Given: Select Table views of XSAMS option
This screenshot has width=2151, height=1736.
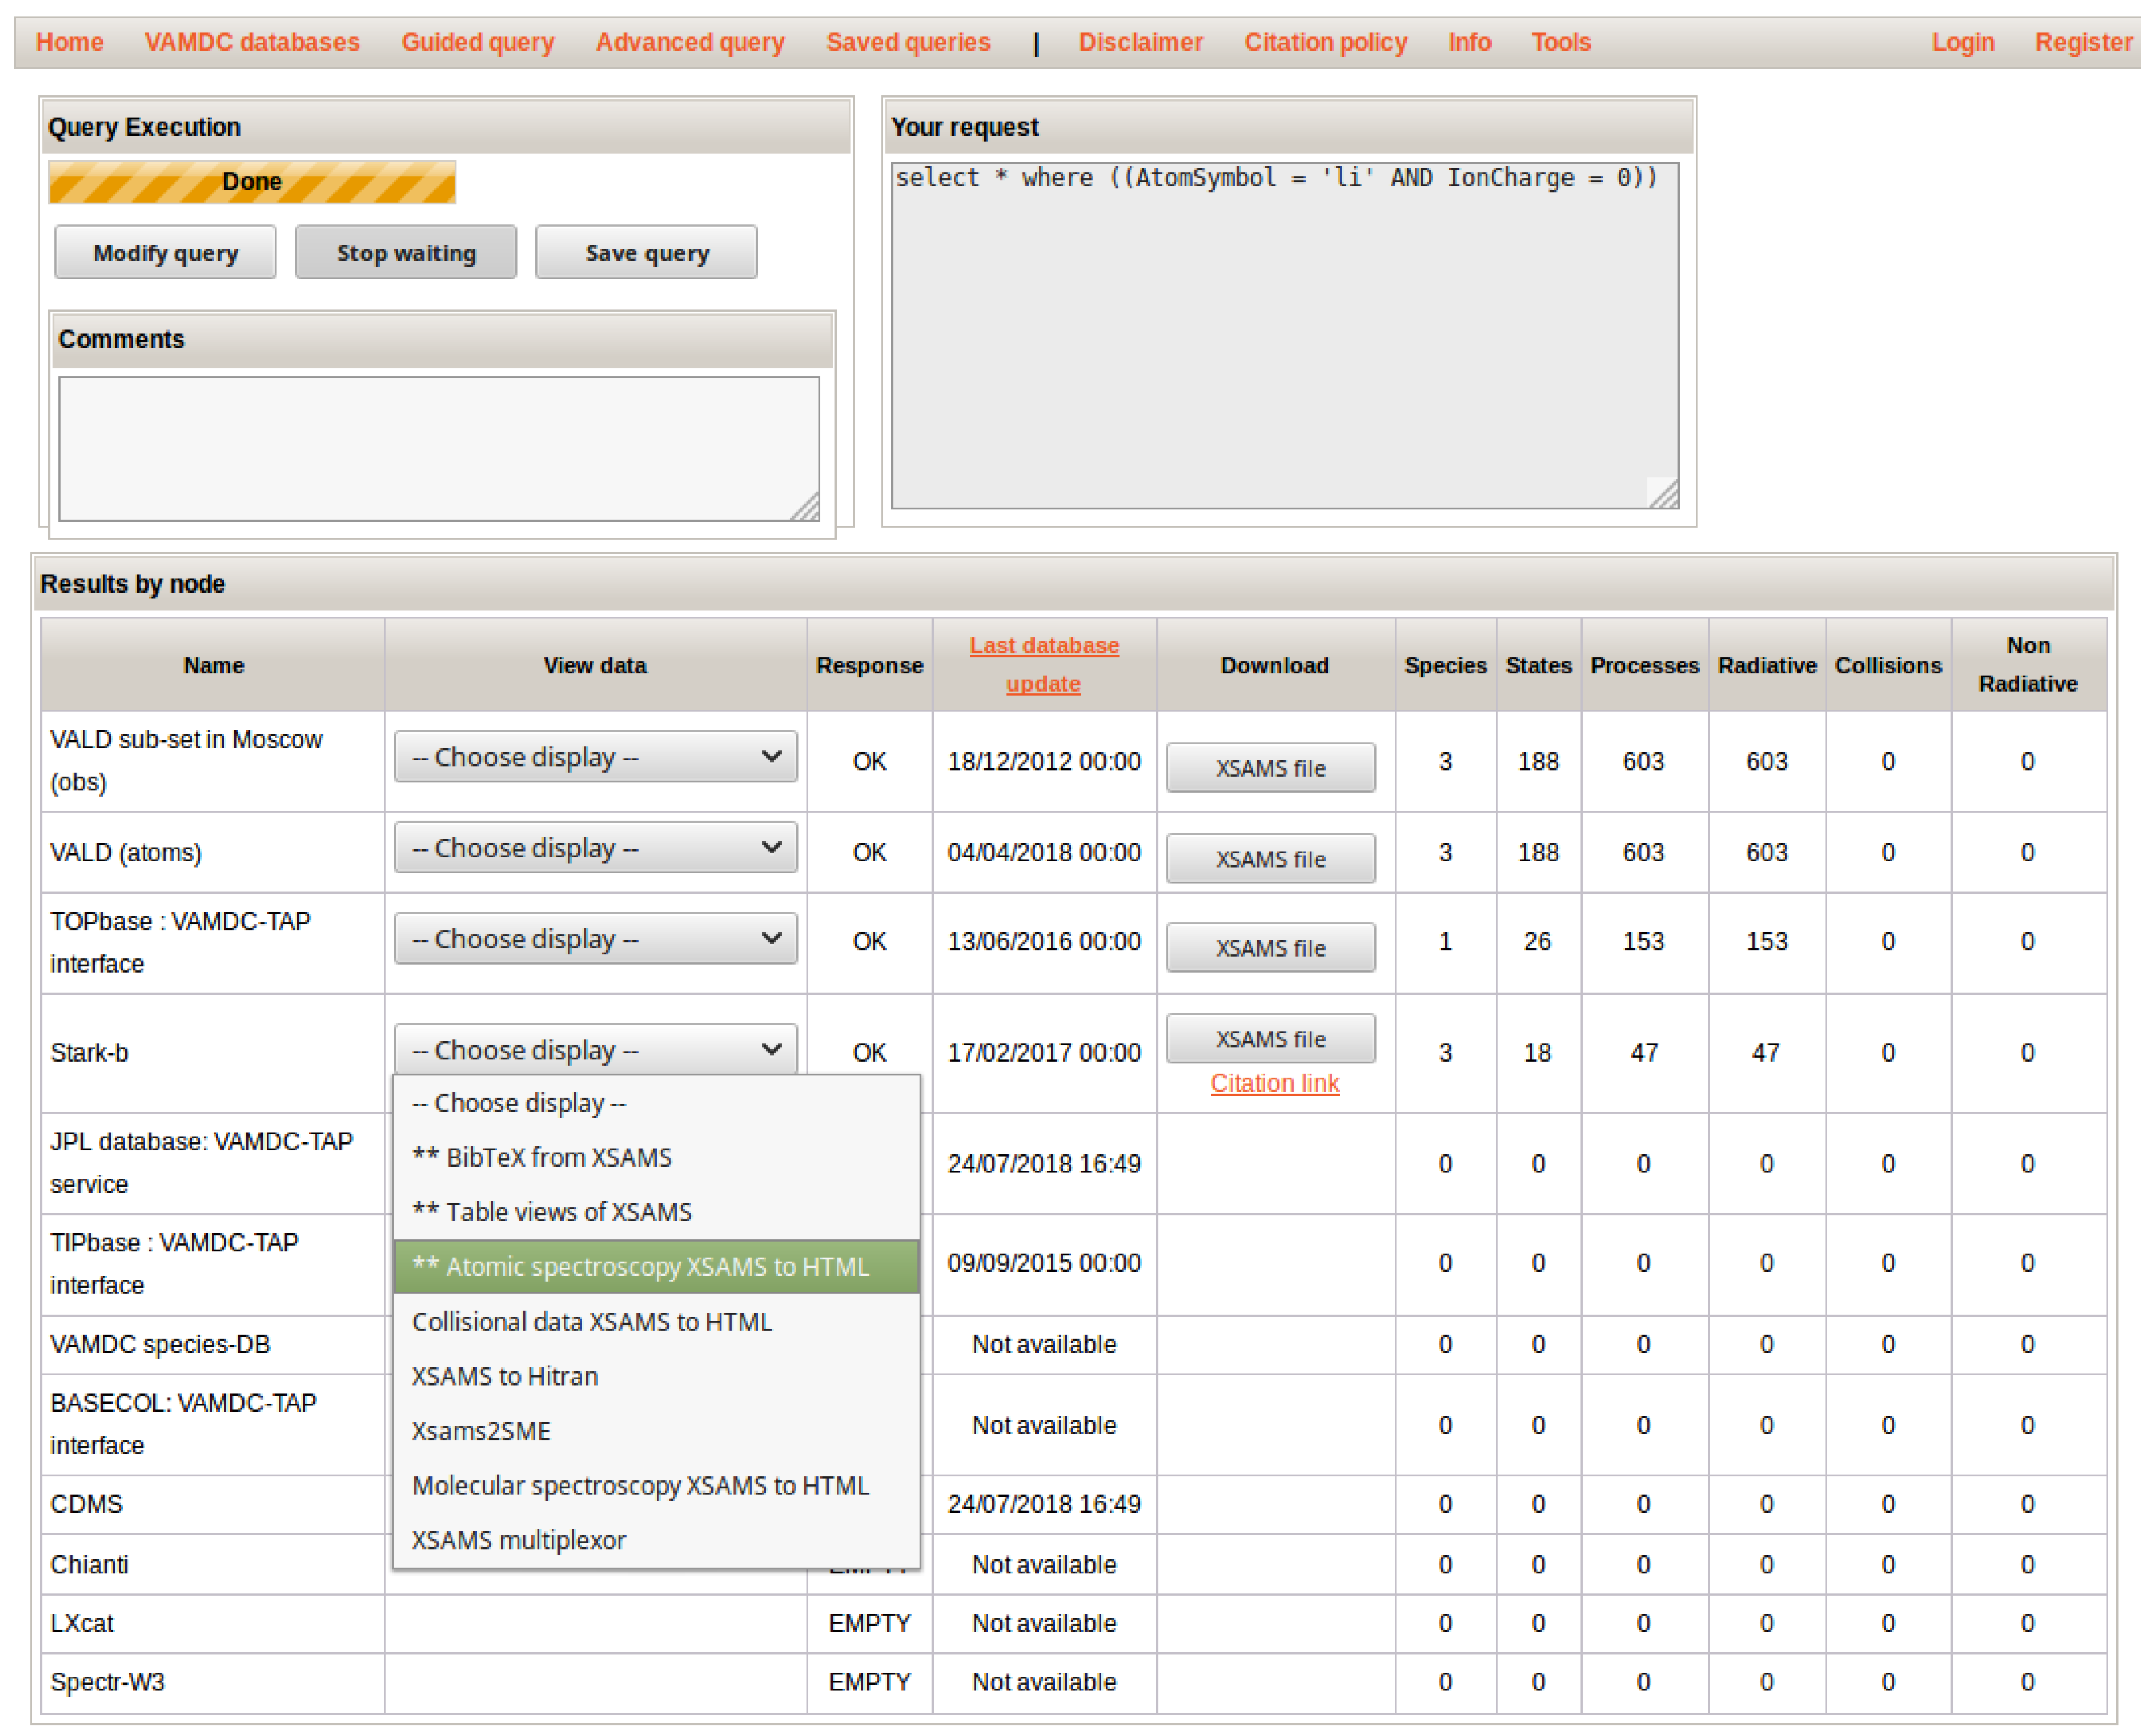Looking at the screenshot, I should coord(552,1212).
